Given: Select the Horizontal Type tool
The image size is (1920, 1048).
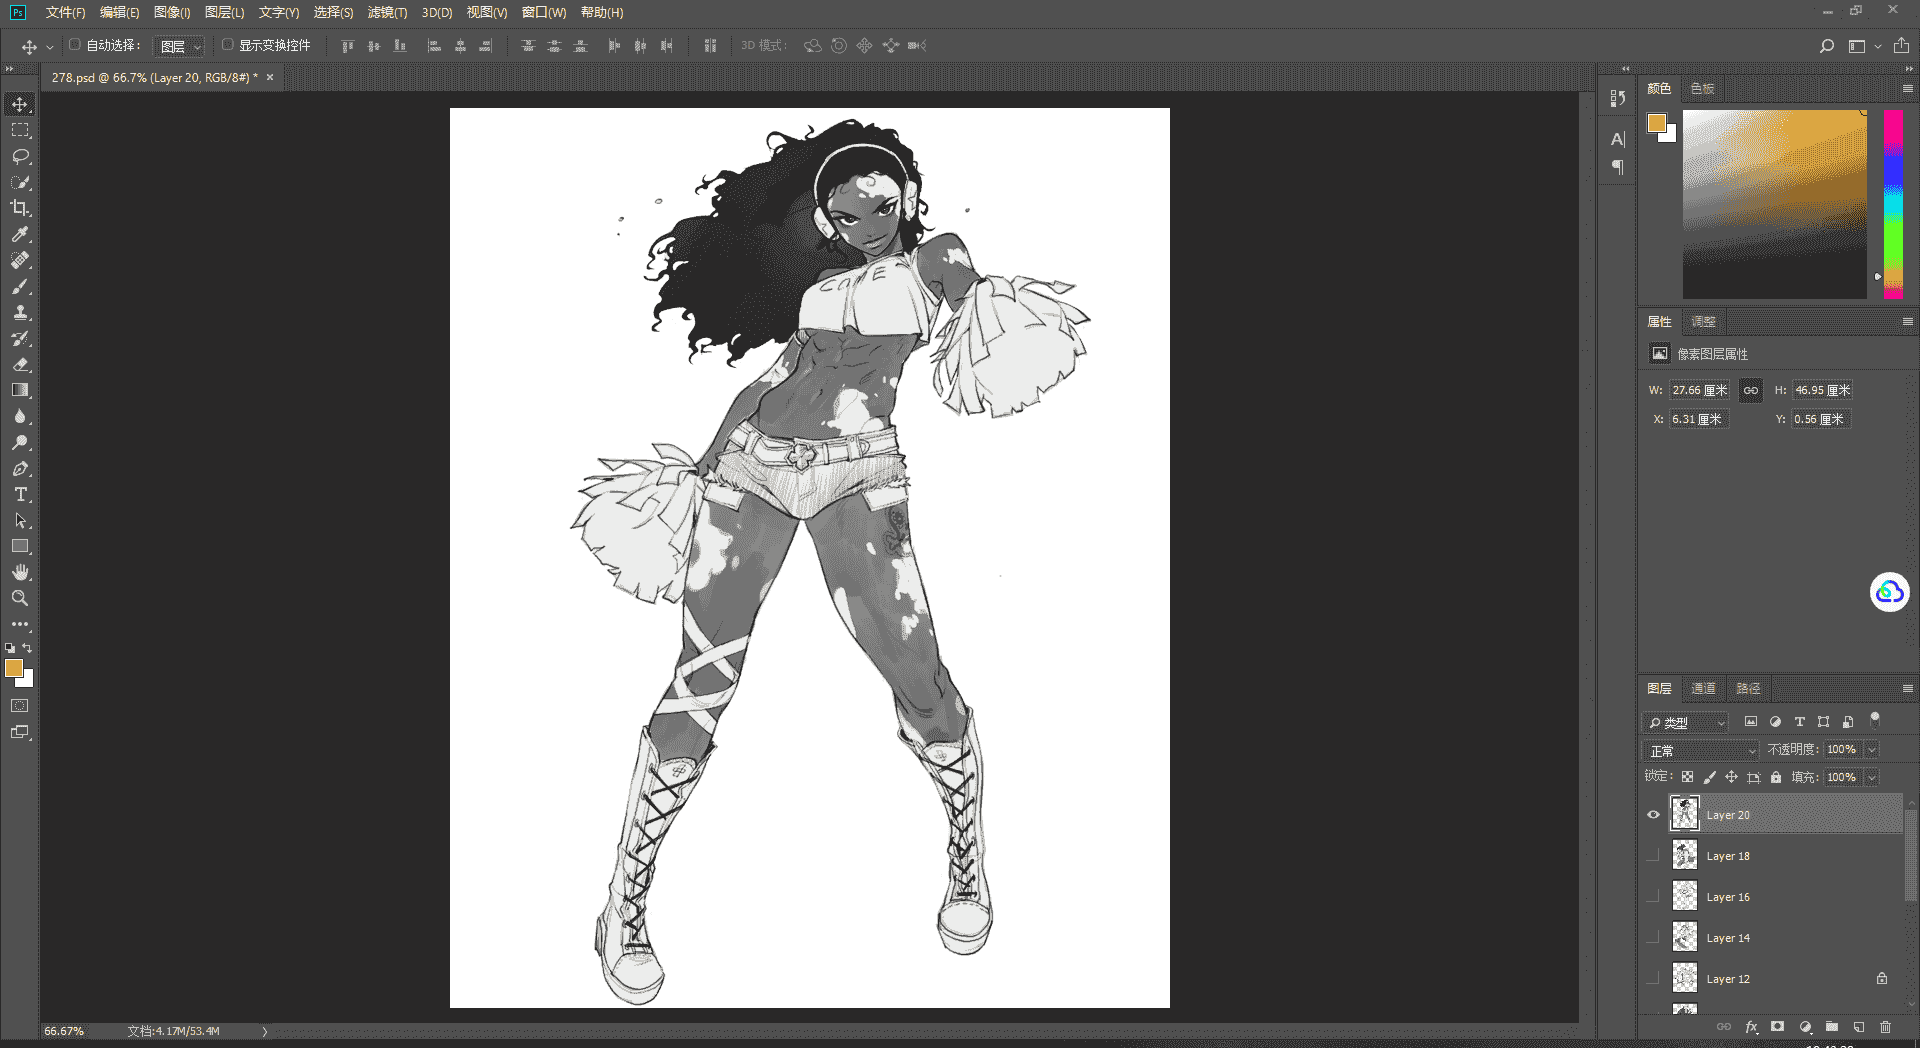Looking at the screenshot, I should pos(20,494).
